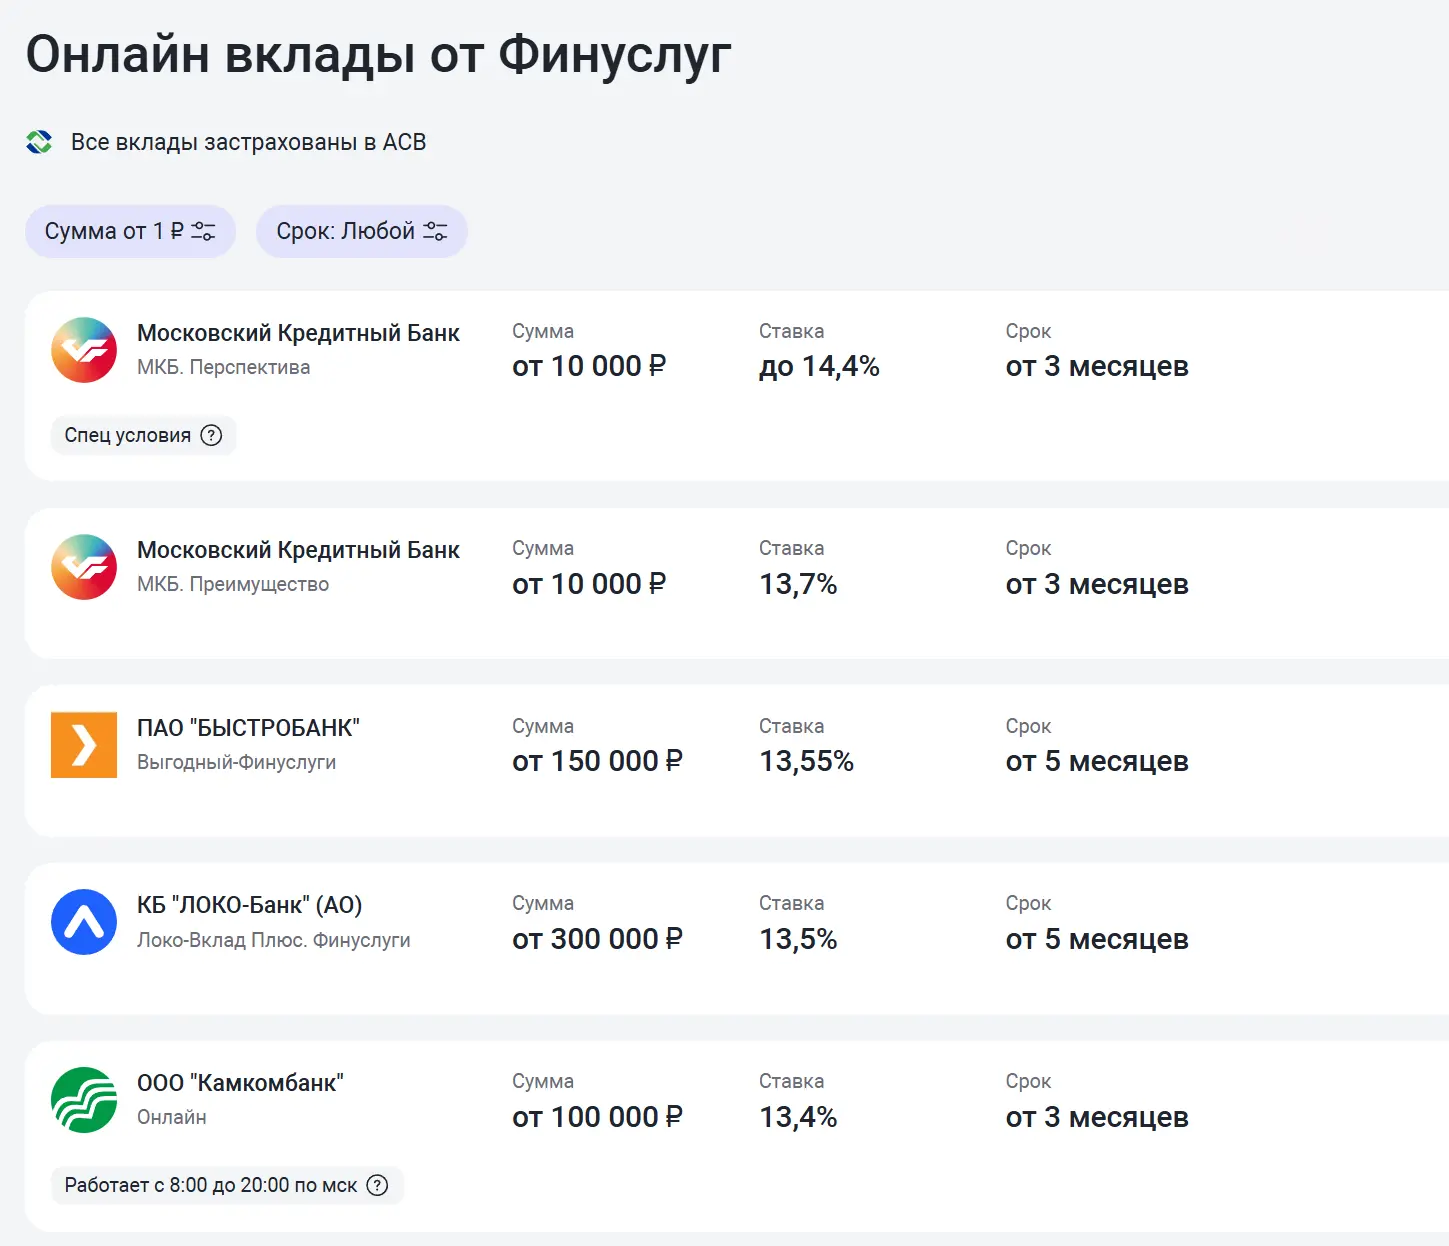The width and height of the screenshot is (1449, 1246).
Task: Click the ACB insurance logo icon
Action: 39,142
